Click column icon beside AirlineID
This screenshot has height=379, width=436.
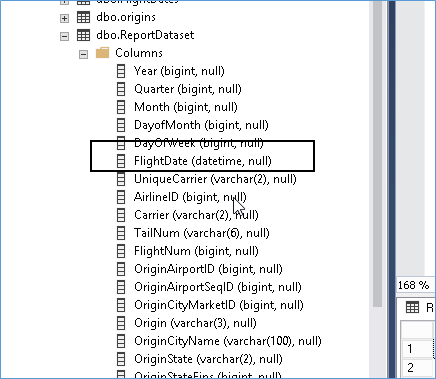[121, 197]
